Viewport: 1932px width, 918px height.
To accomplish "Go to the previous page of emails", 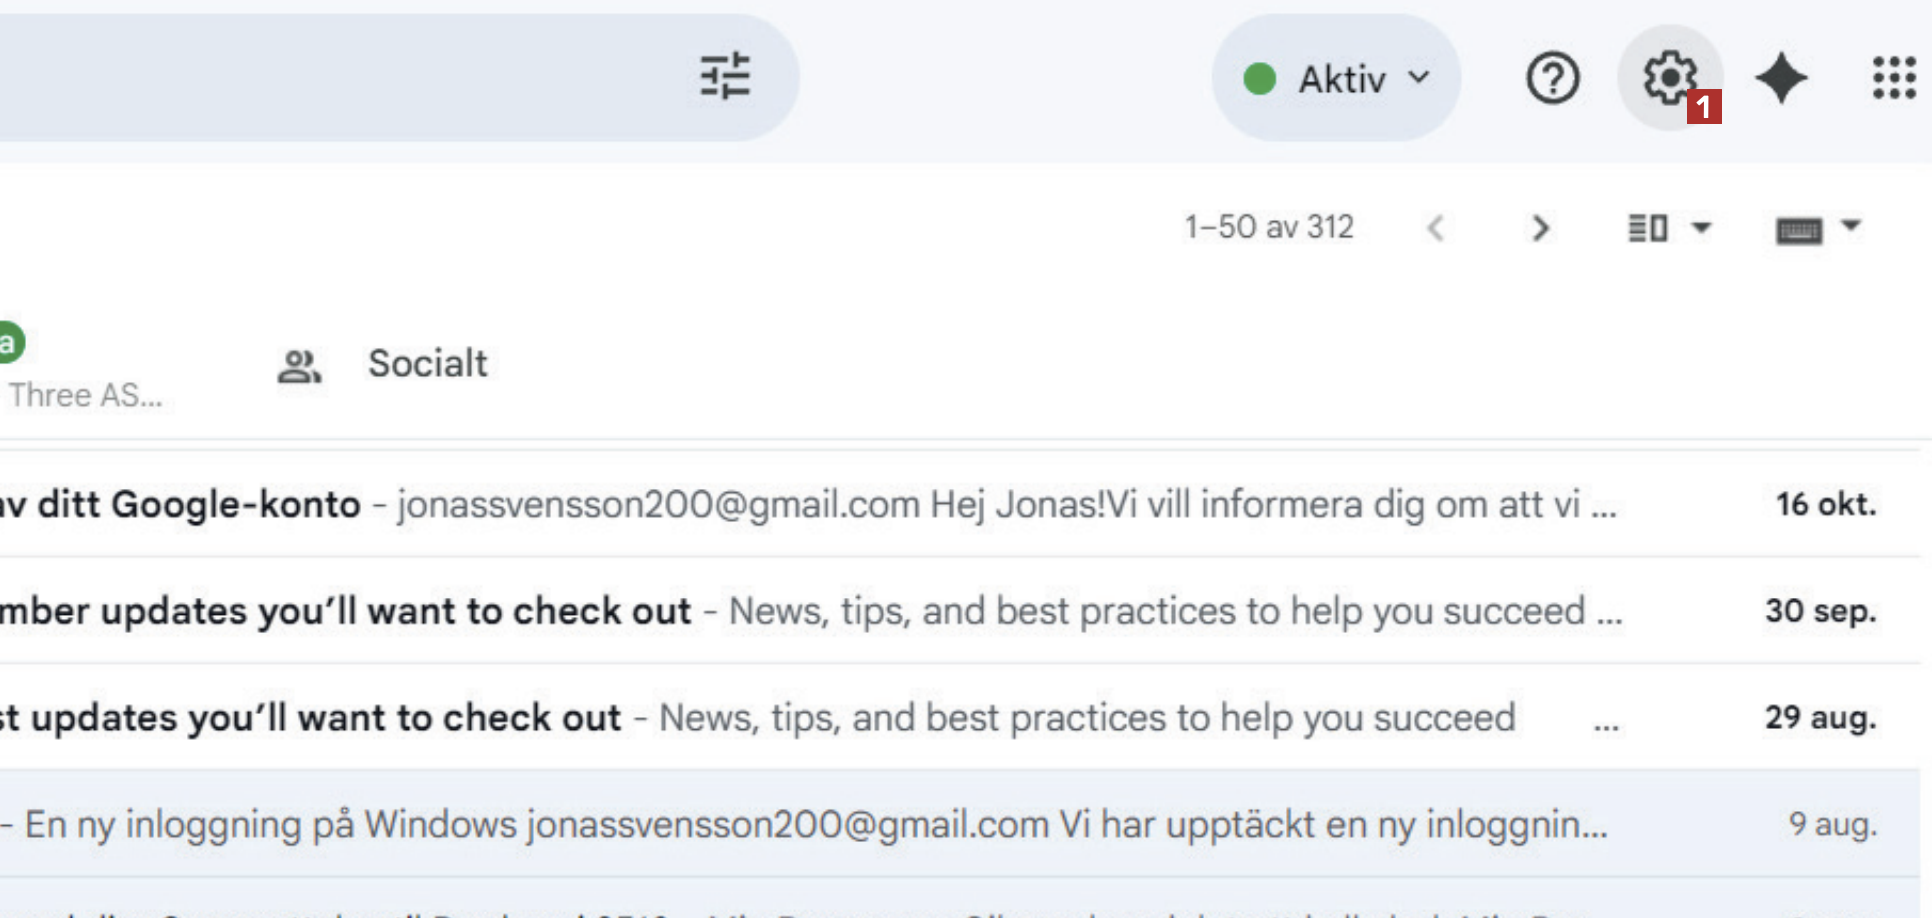I will tap(1436, 228).
